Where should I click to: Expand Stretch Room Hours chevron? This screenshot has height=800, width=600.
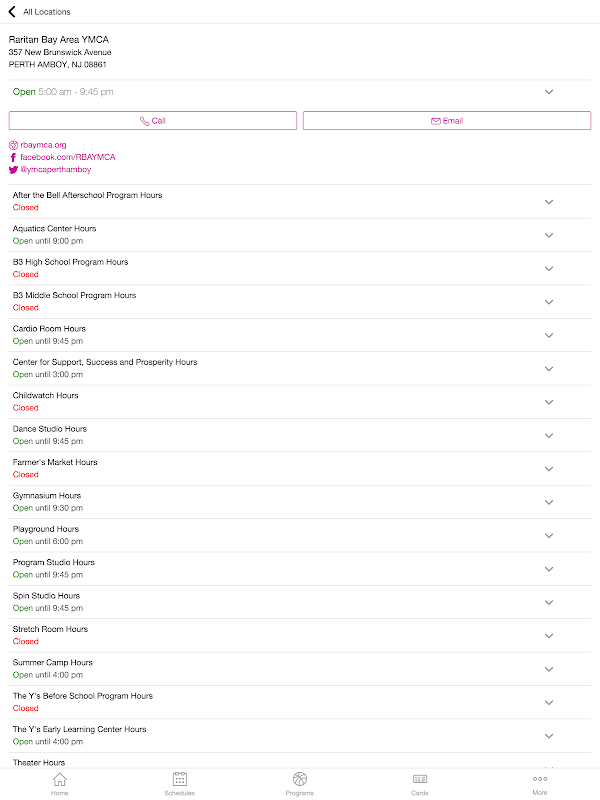tap(549, 636)
